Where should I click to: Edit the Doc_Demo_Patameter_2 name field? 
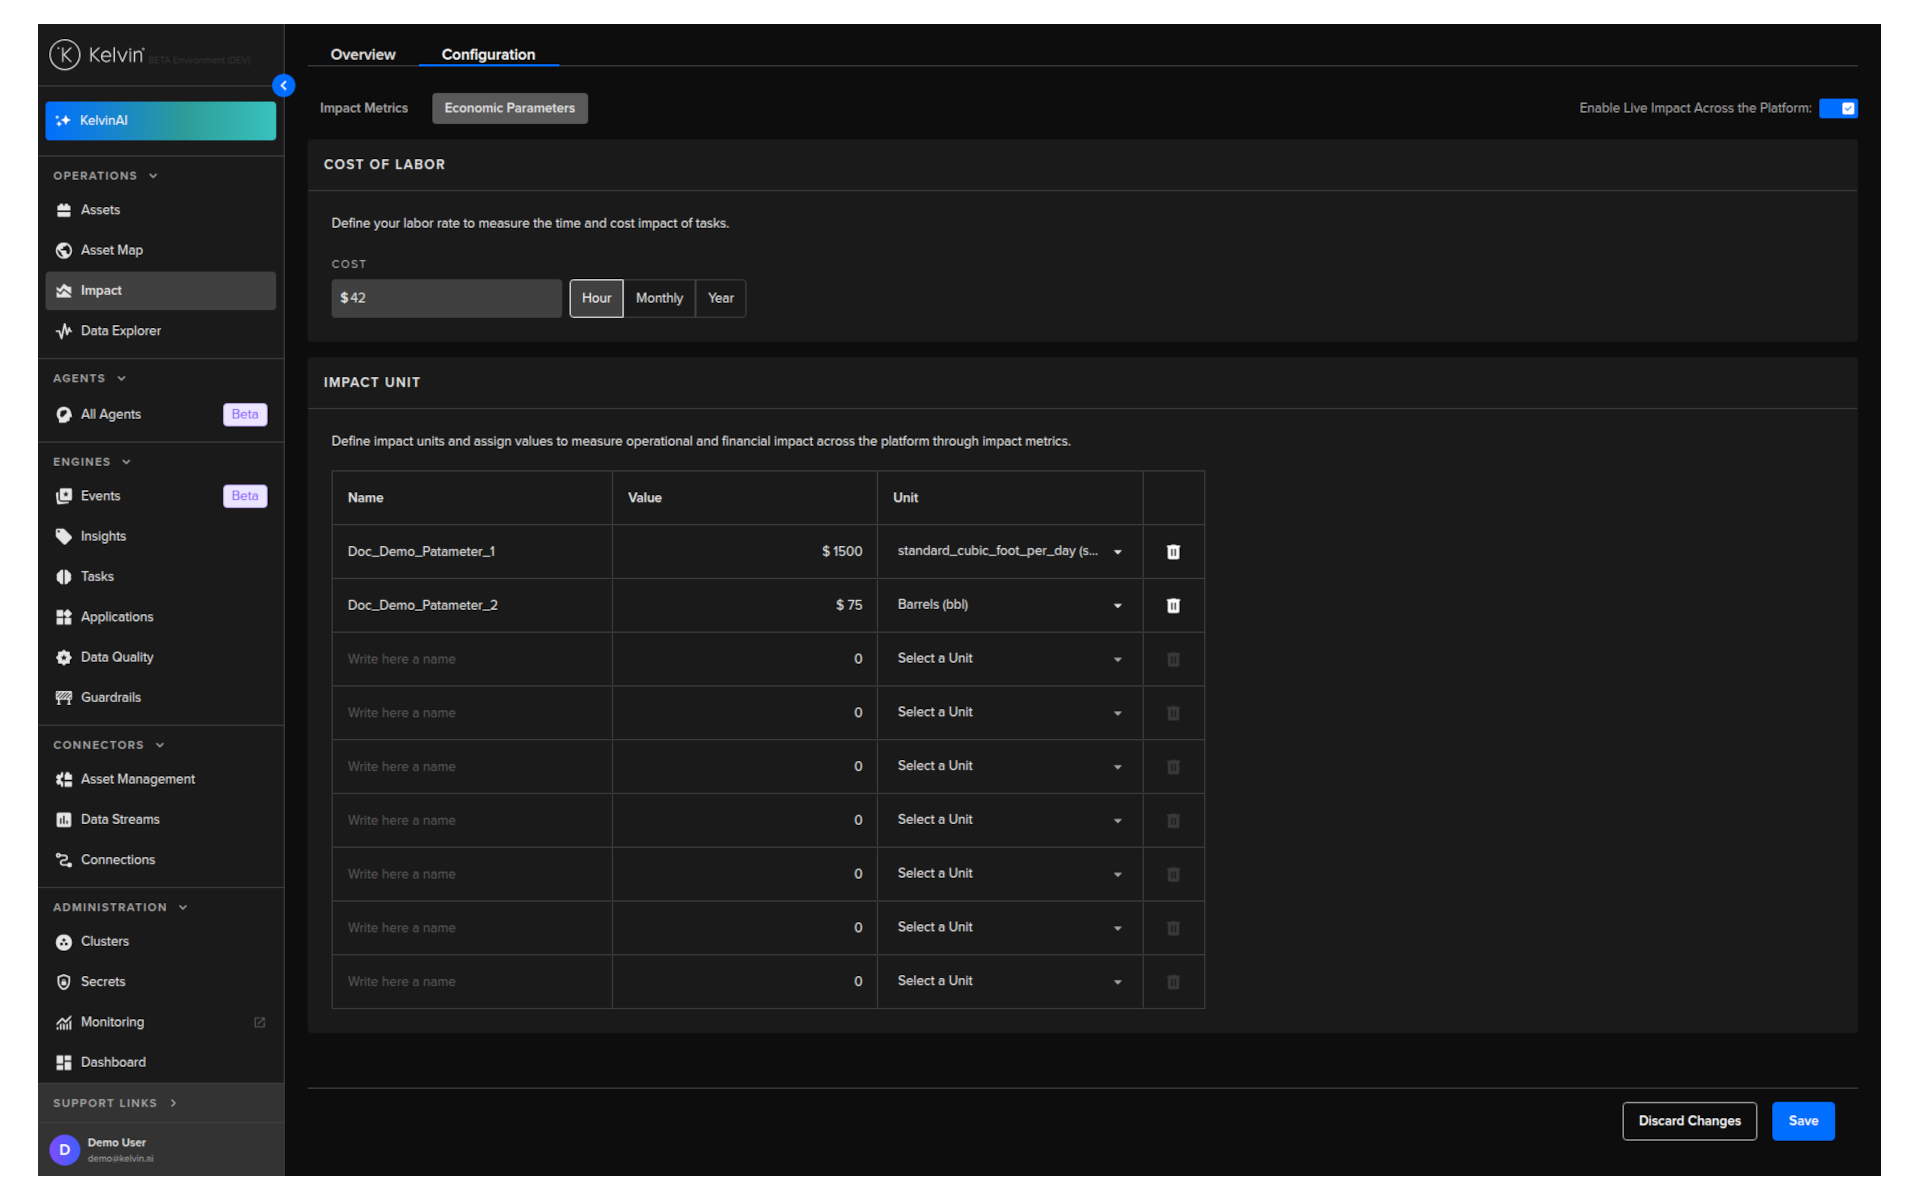click(x=472, y=606)
